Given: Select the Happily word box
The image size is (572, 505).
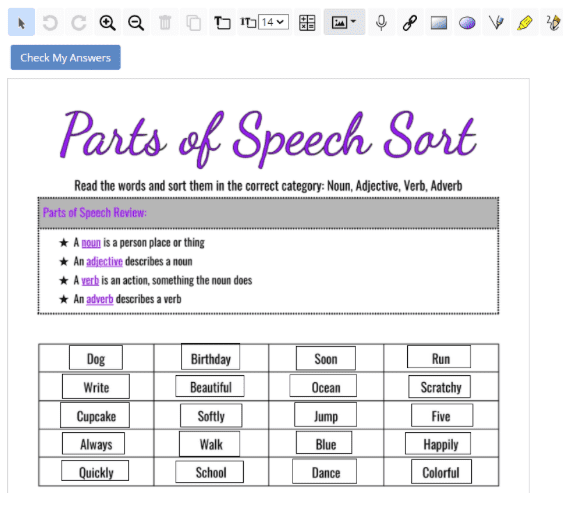Looking at the screenshot, I should (x=438, y=444).
